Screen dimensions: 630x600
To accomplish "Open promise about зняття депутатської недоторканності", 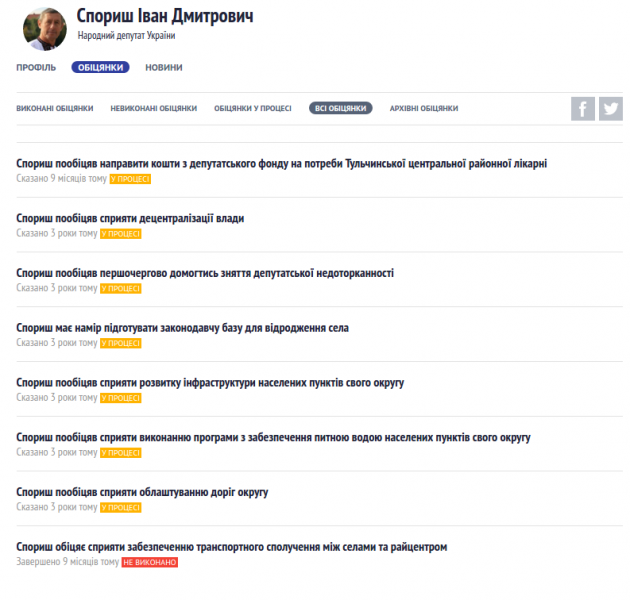I will click(205, 273).
